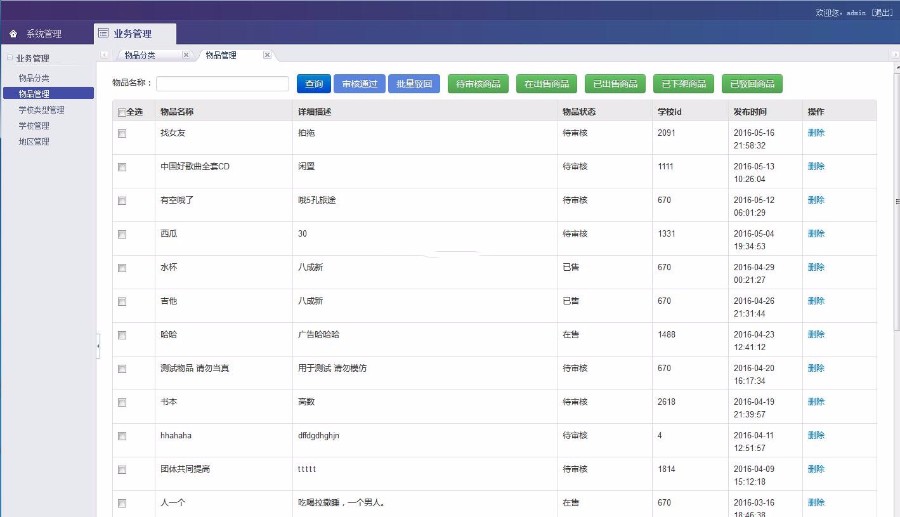
Task: Select 物品管理 in the sidebar
Action: [x=48, y=93]
